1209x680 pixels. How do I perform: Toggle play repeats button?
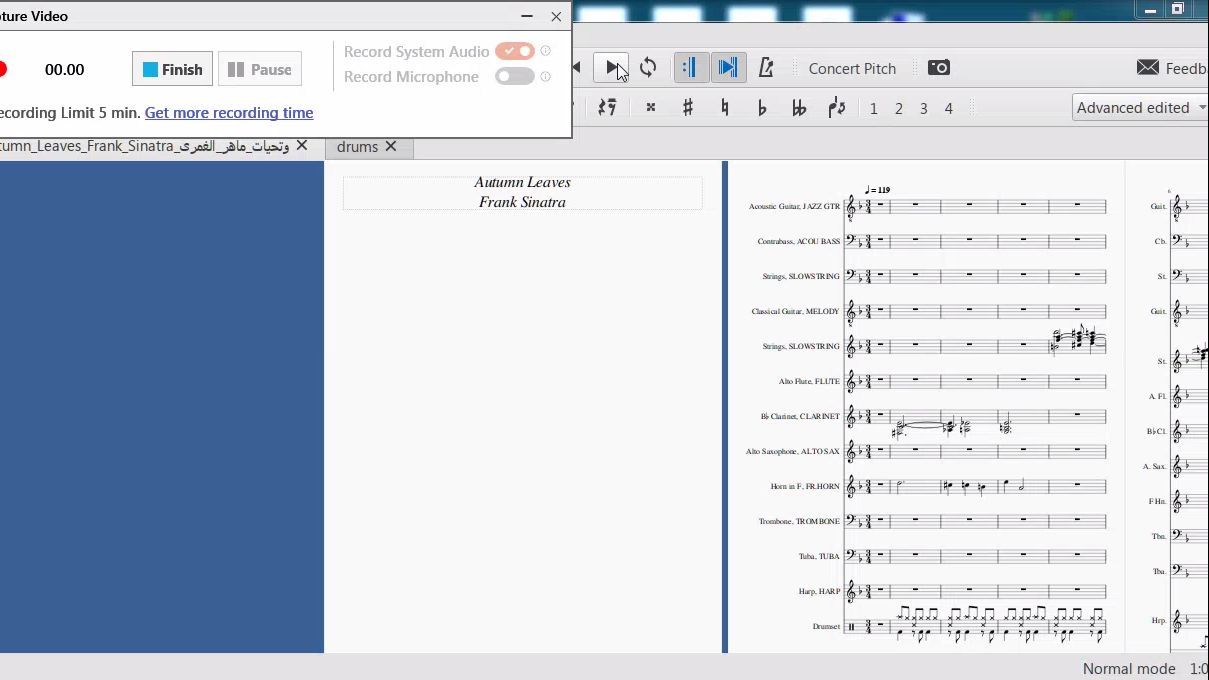690,68
